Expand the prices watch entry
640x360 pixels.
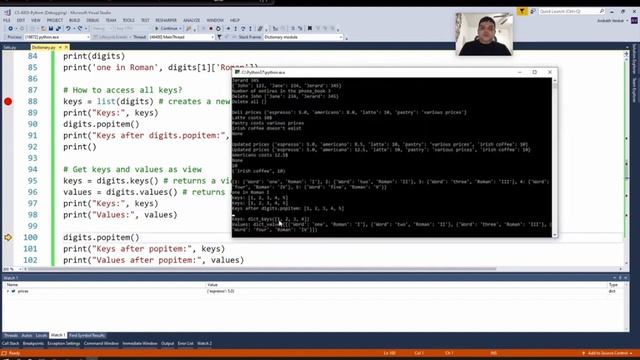8,291
